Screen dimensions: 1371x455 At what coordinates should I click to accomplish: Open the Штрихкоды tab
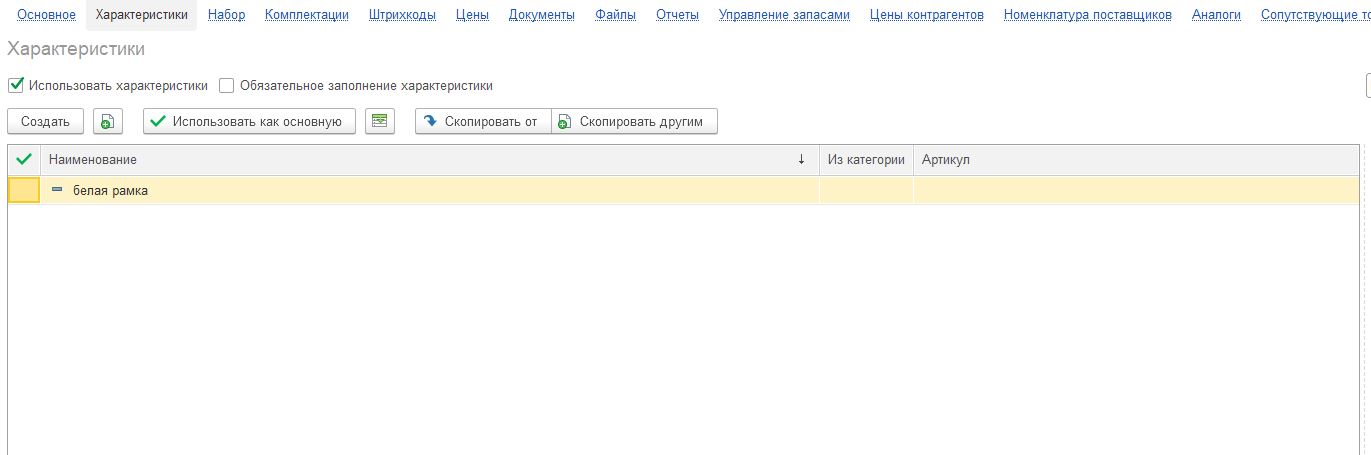tap(402, 15)
